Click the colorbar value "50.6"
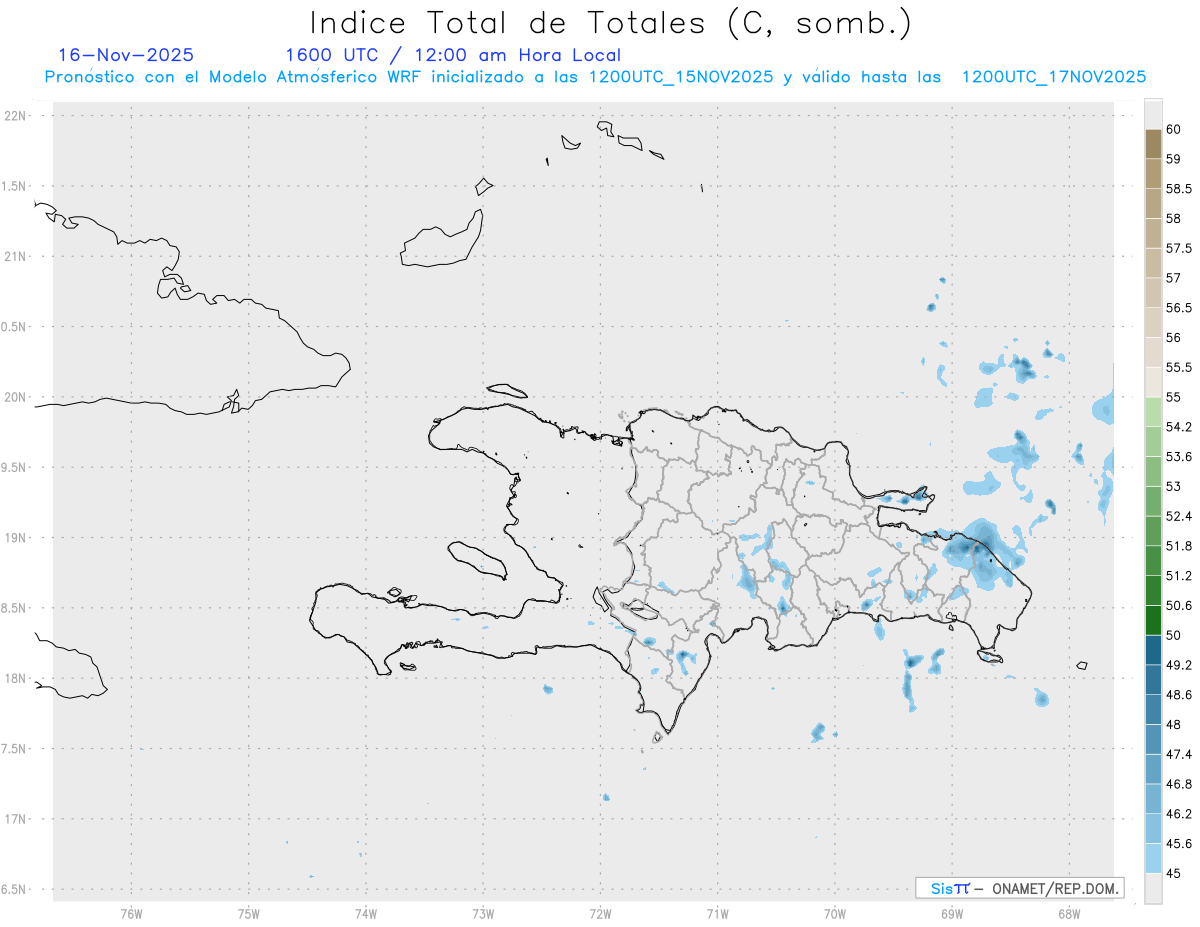The image size is (1200, 927). point(1179,606)
